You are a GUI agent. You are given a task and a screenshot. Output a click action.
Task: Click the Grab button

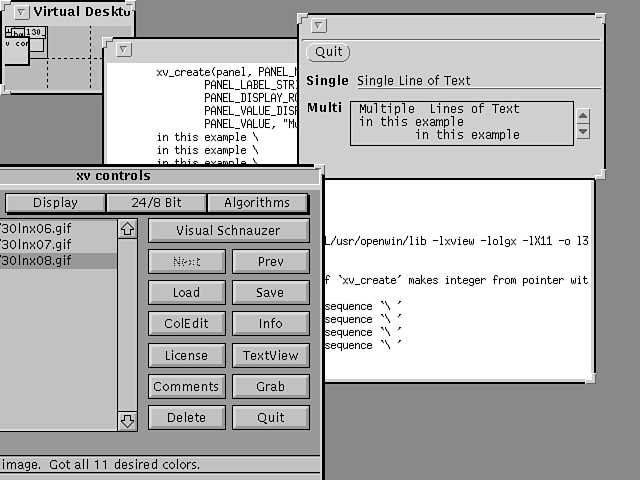[270, 386]
